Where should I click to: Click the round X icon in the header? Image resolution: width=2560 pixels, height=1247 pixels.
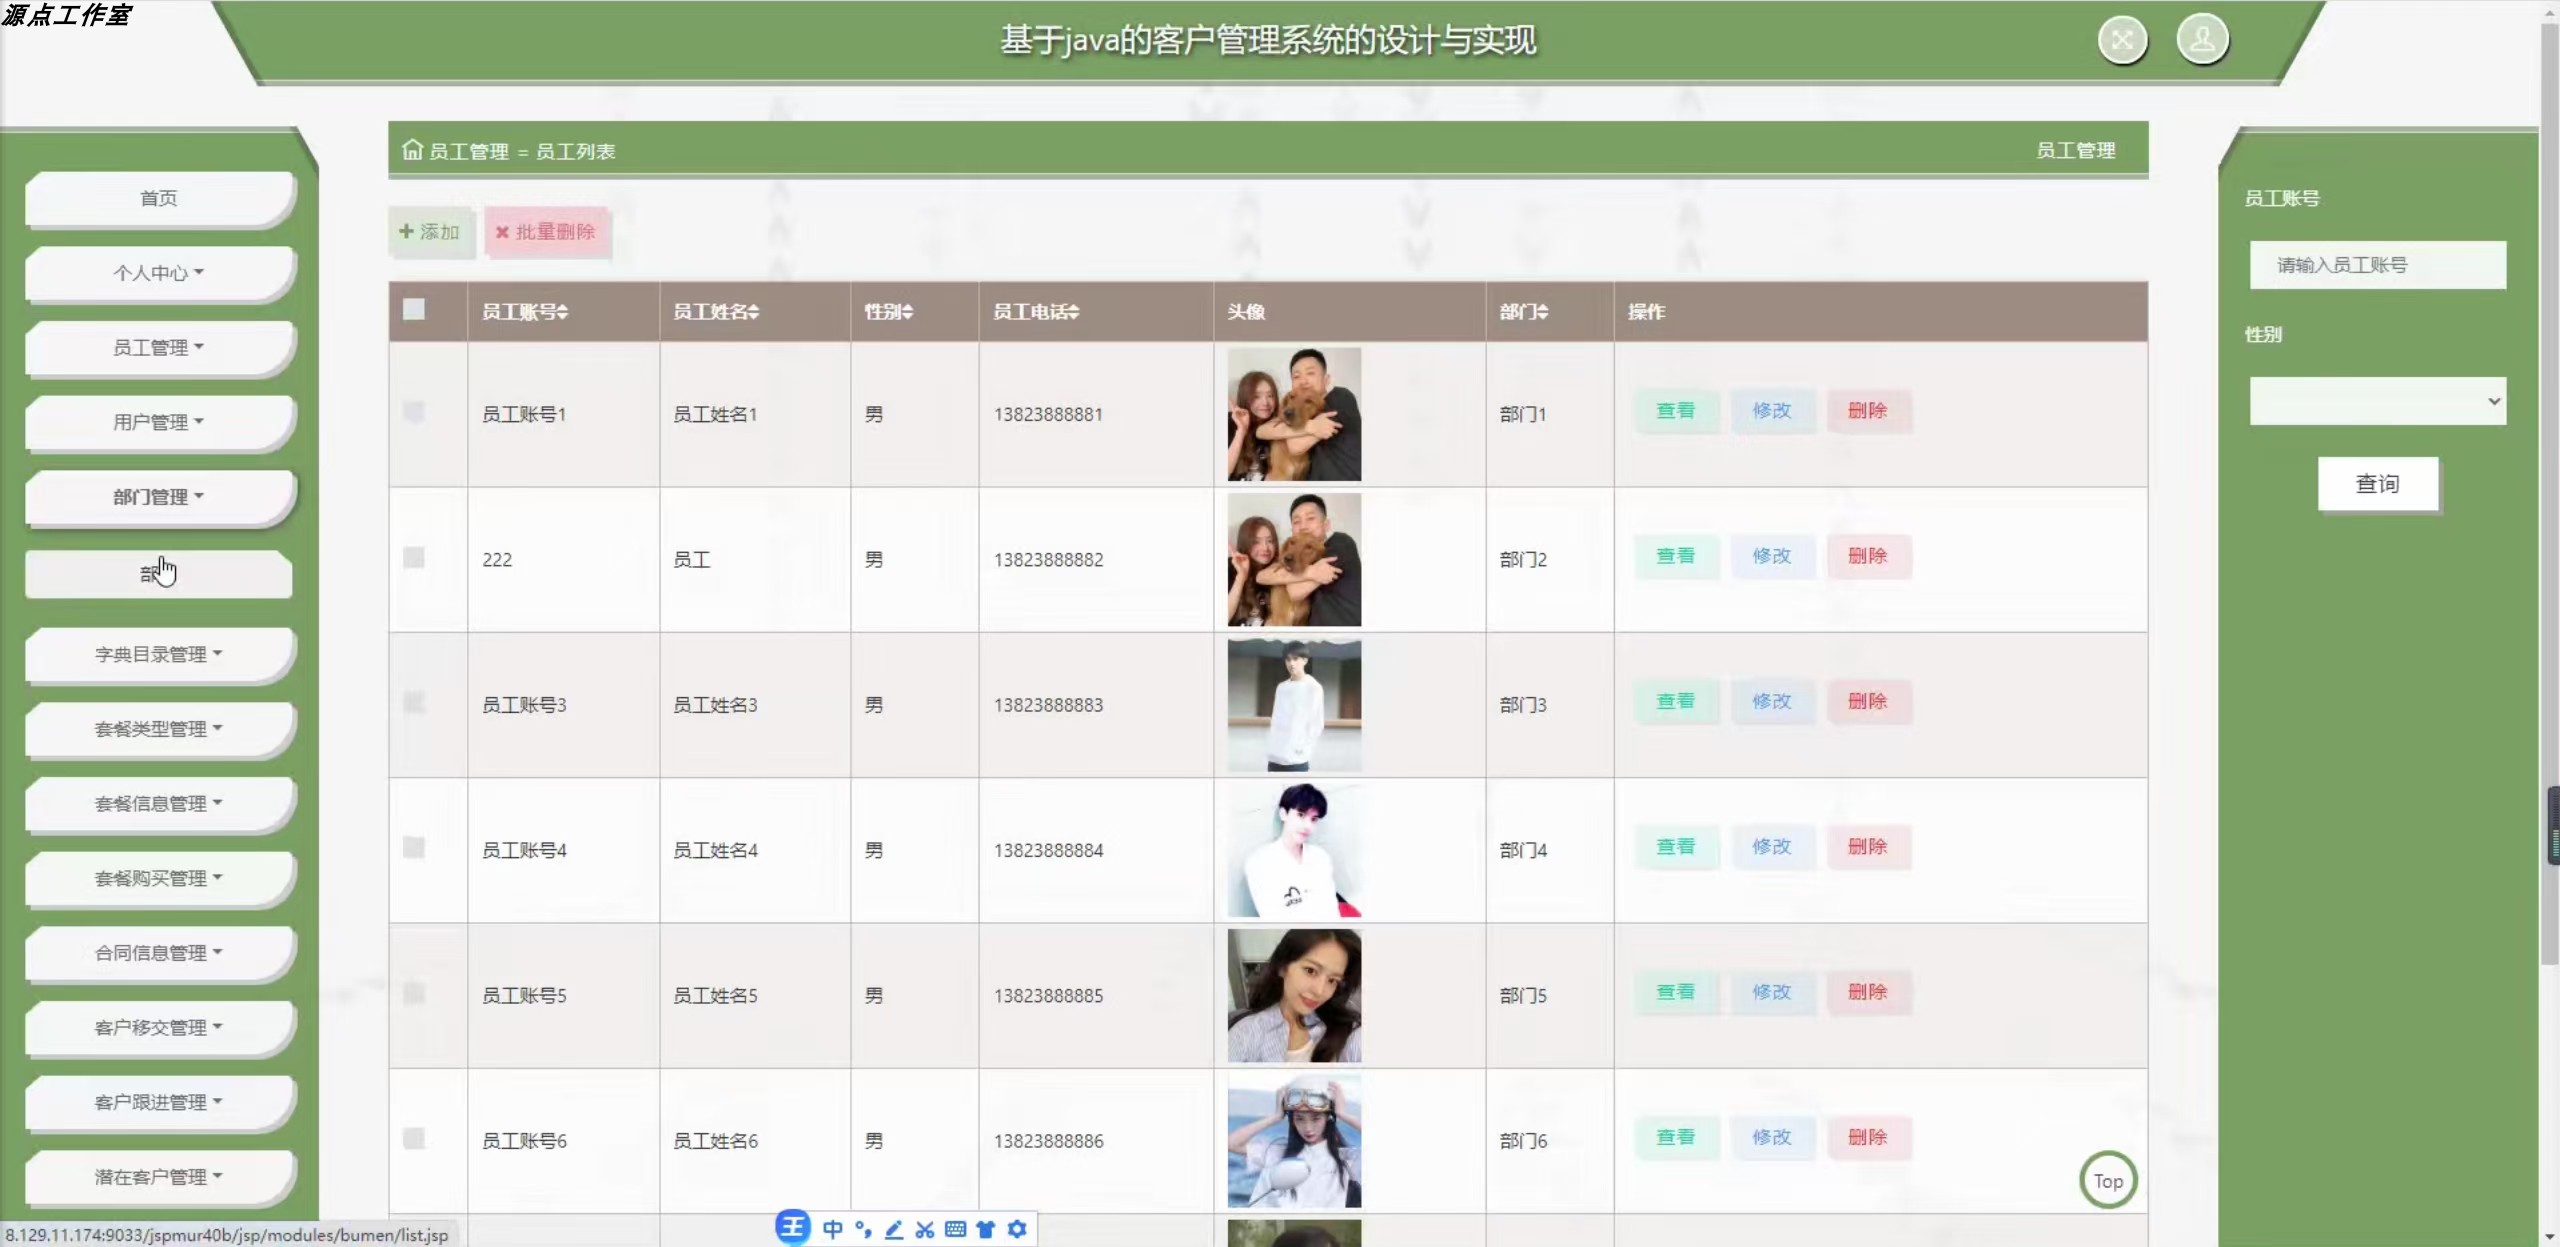(2122, 40)
